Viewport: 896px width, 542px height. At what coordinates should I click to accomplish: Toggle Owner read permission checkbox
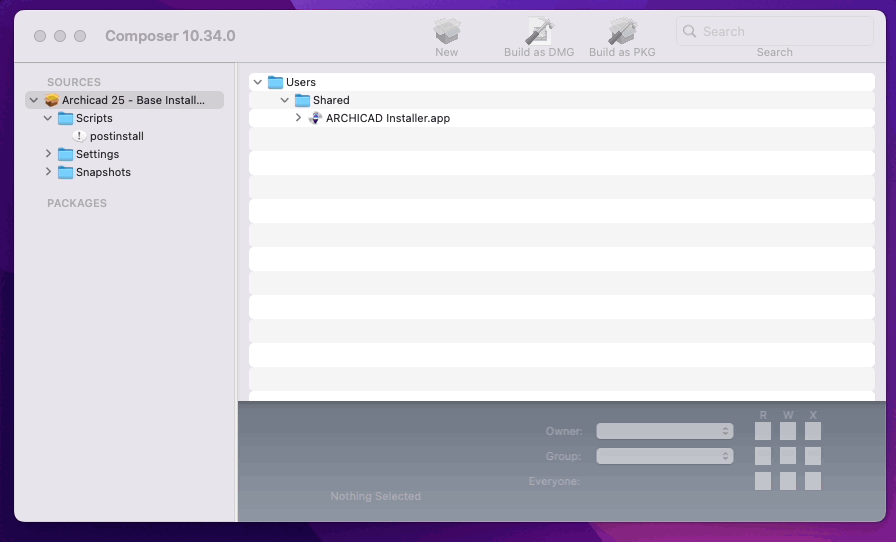tap(763, 431)
